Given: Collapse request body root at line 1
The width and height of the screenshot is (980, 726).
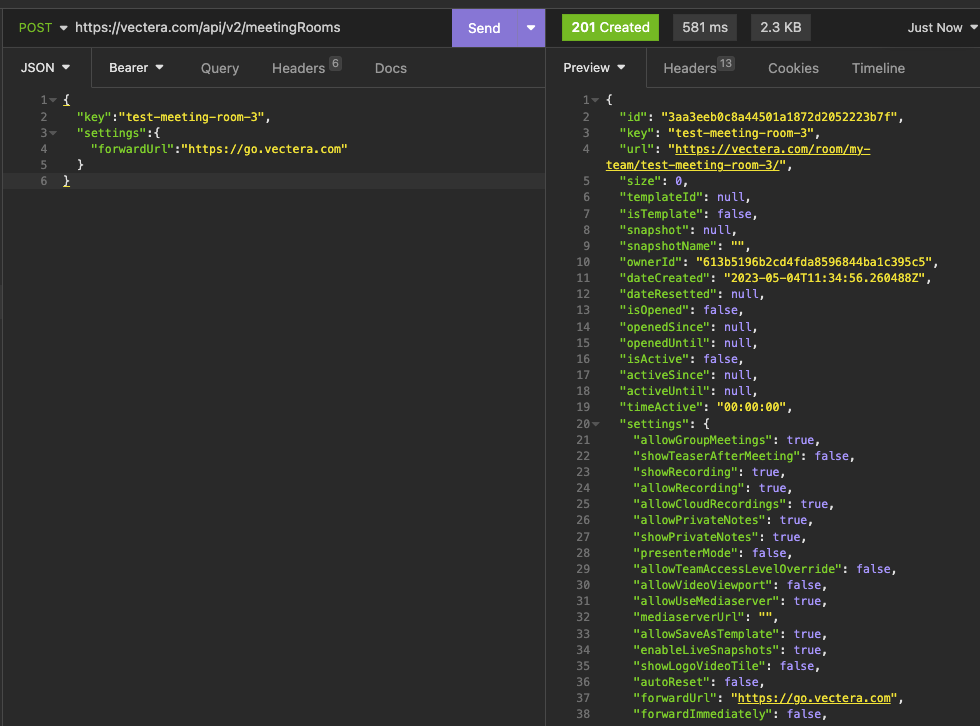Looking at the screenshot, I should [53, 100].
